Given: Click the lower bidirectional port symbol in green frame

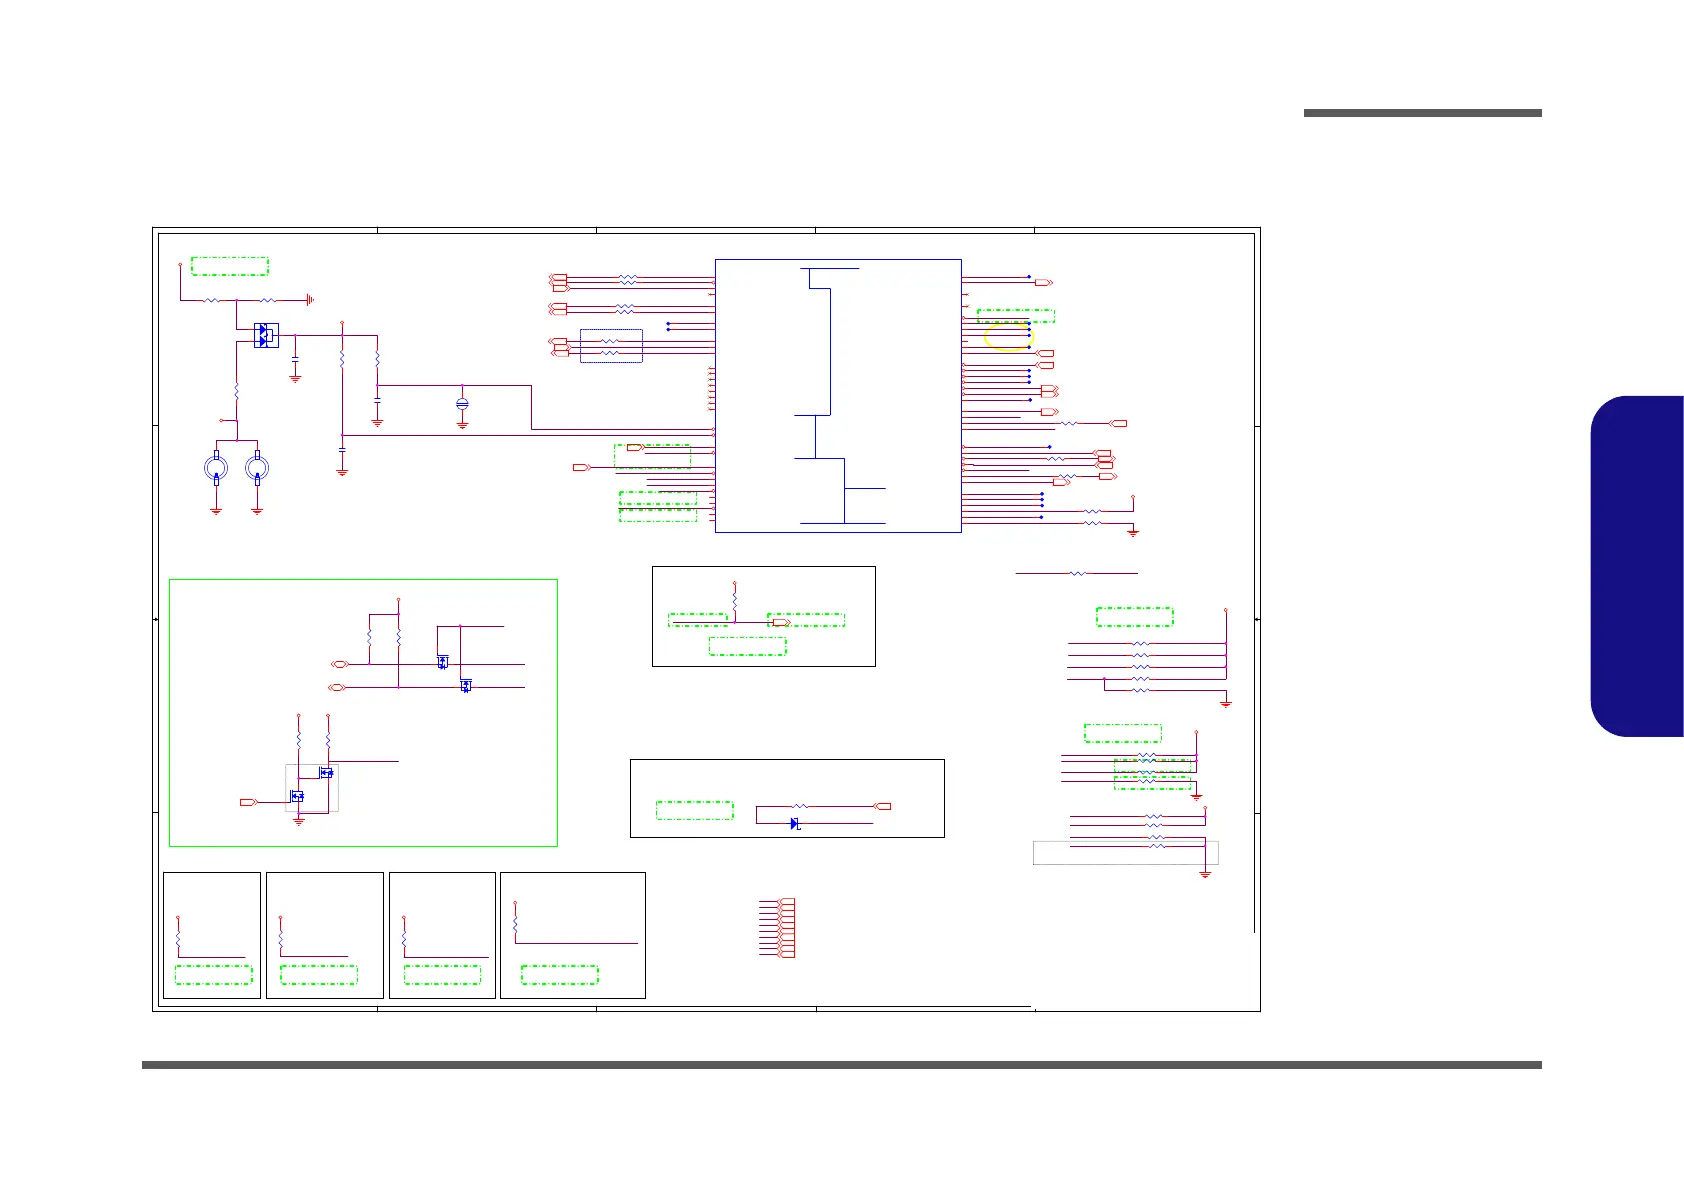Looking at the screenshot, I should pyautogui.click(x=337, y=688).
